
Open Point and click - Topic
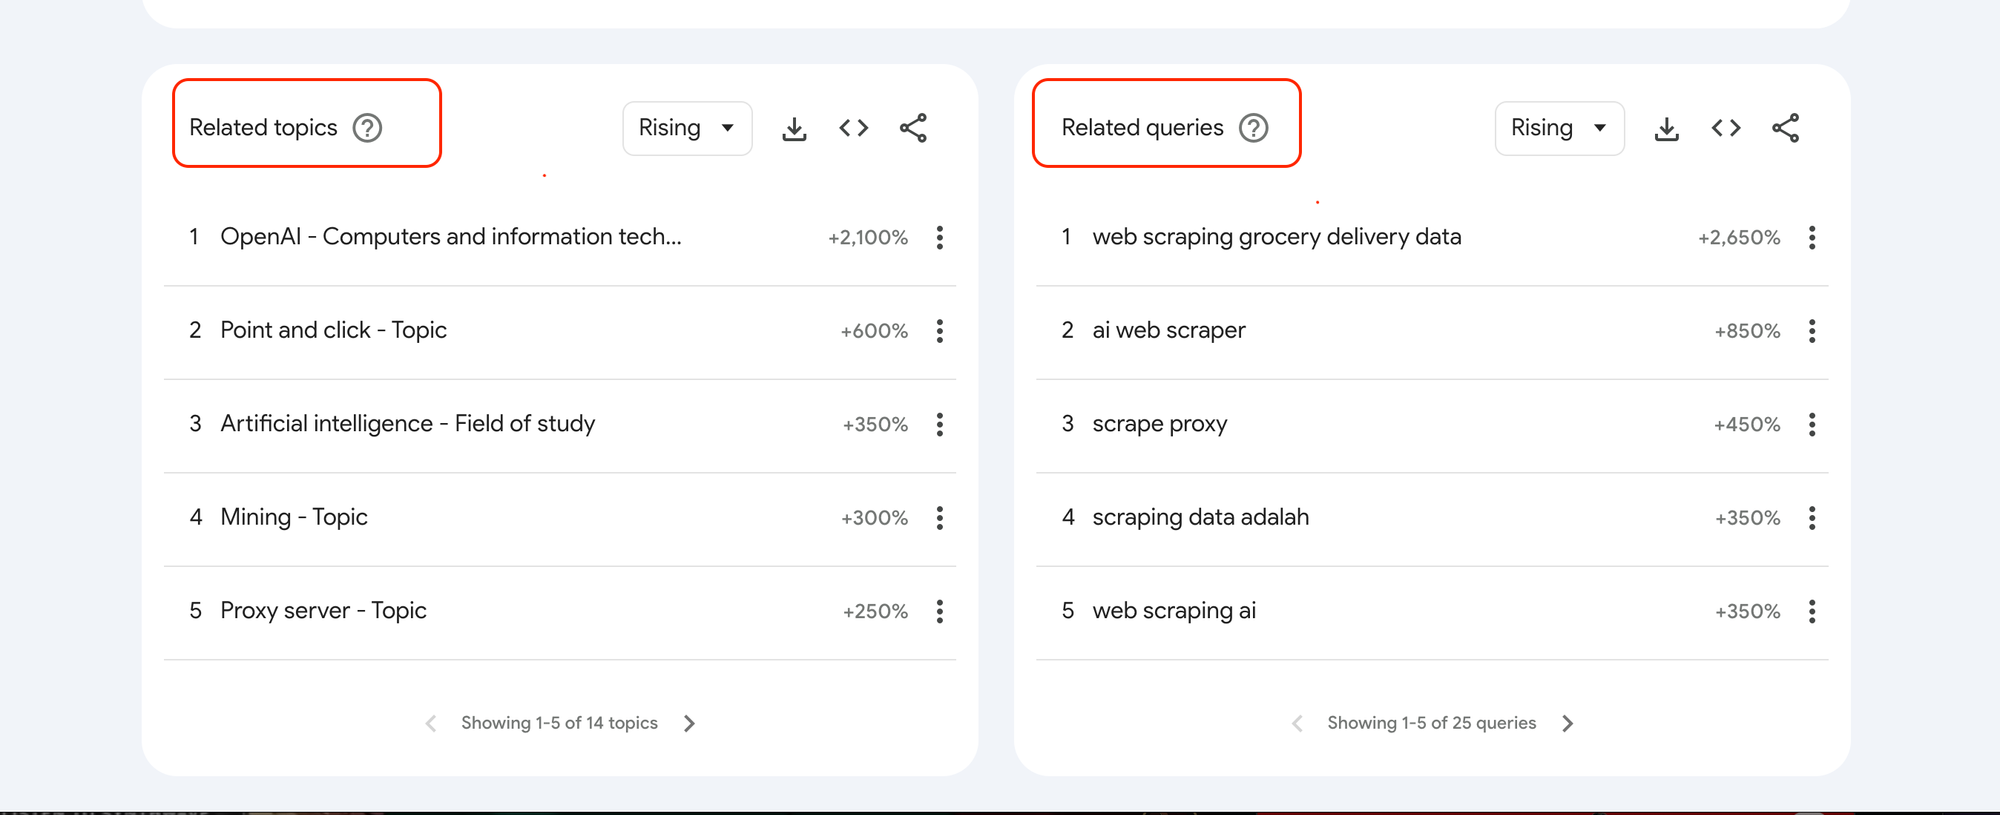point(333,330)
